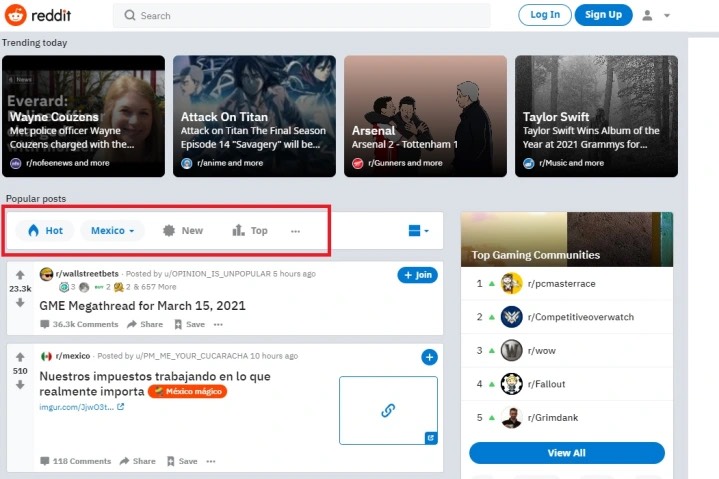This screenshot has height=479, width=719.
Task: Open the Mexico location dropdown
Action: 112,231
